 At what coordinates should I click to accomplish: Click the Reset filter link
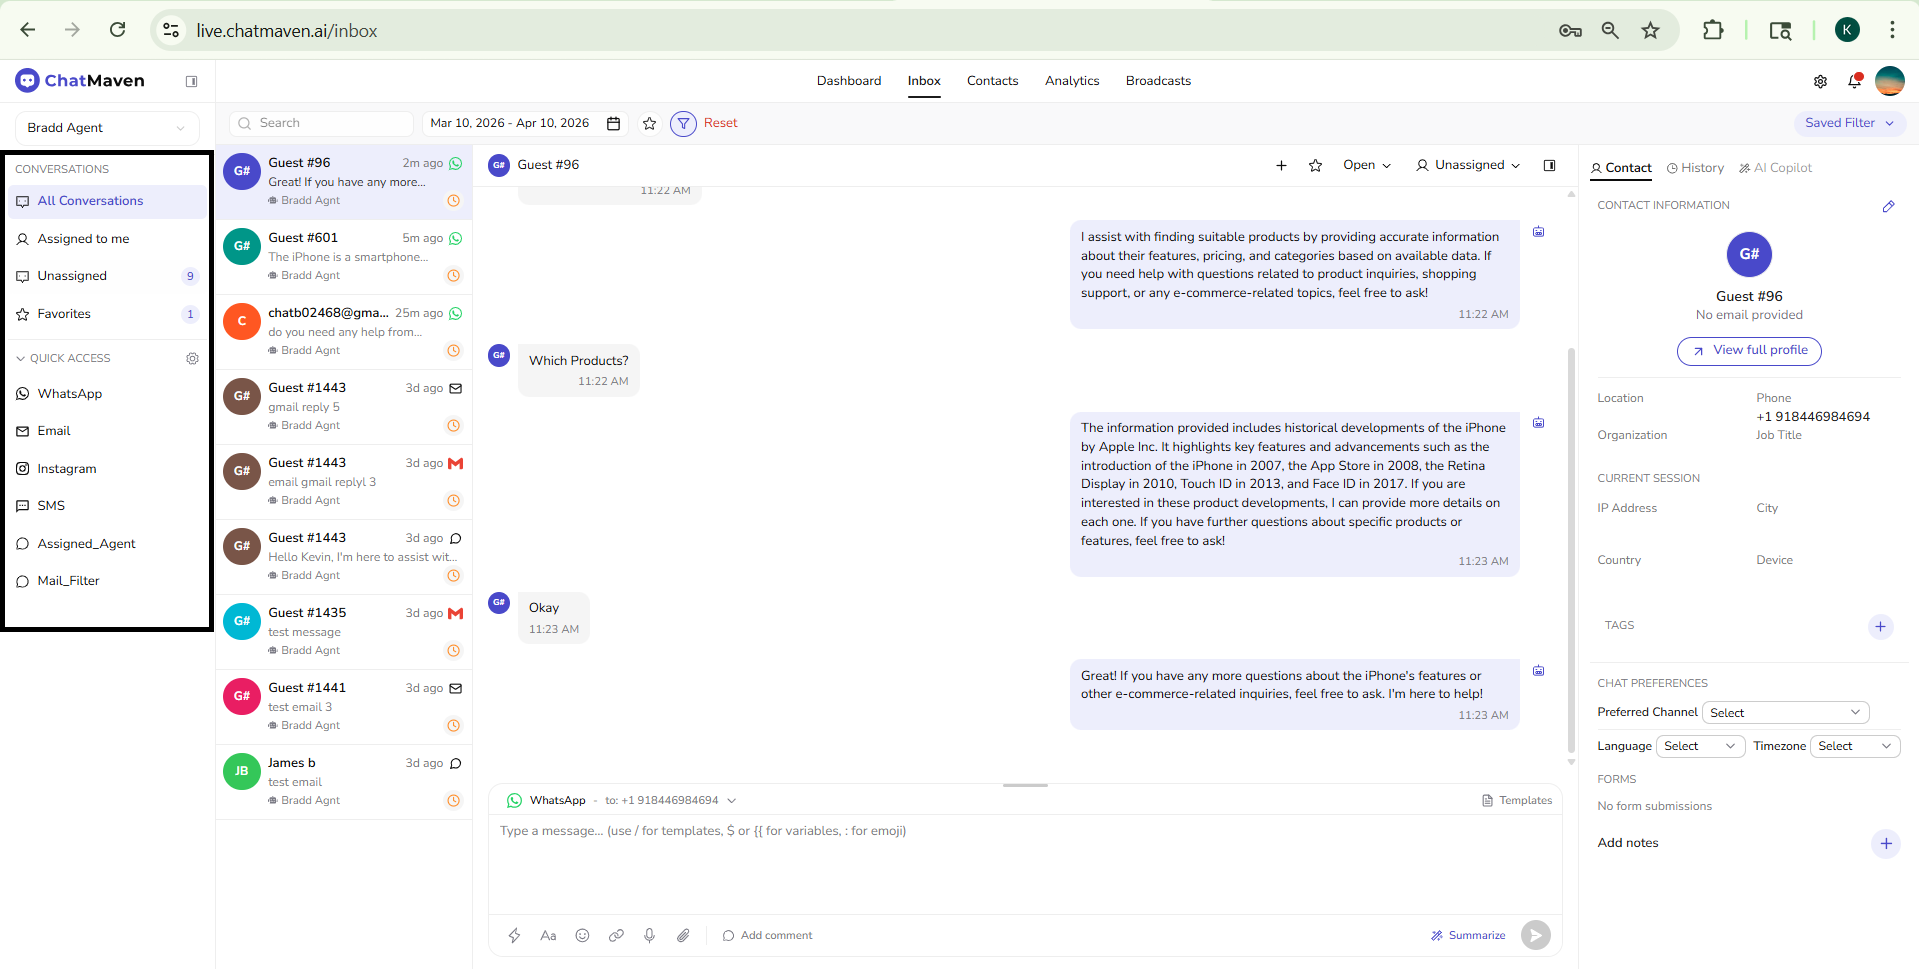click(x=720, y=123)
